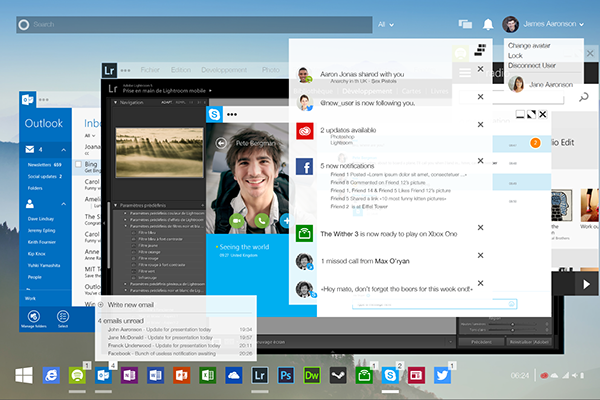This screenshot has width=600, height=400.
Task: Click Write new email in Outlook popup
Action: click(130, 305)
